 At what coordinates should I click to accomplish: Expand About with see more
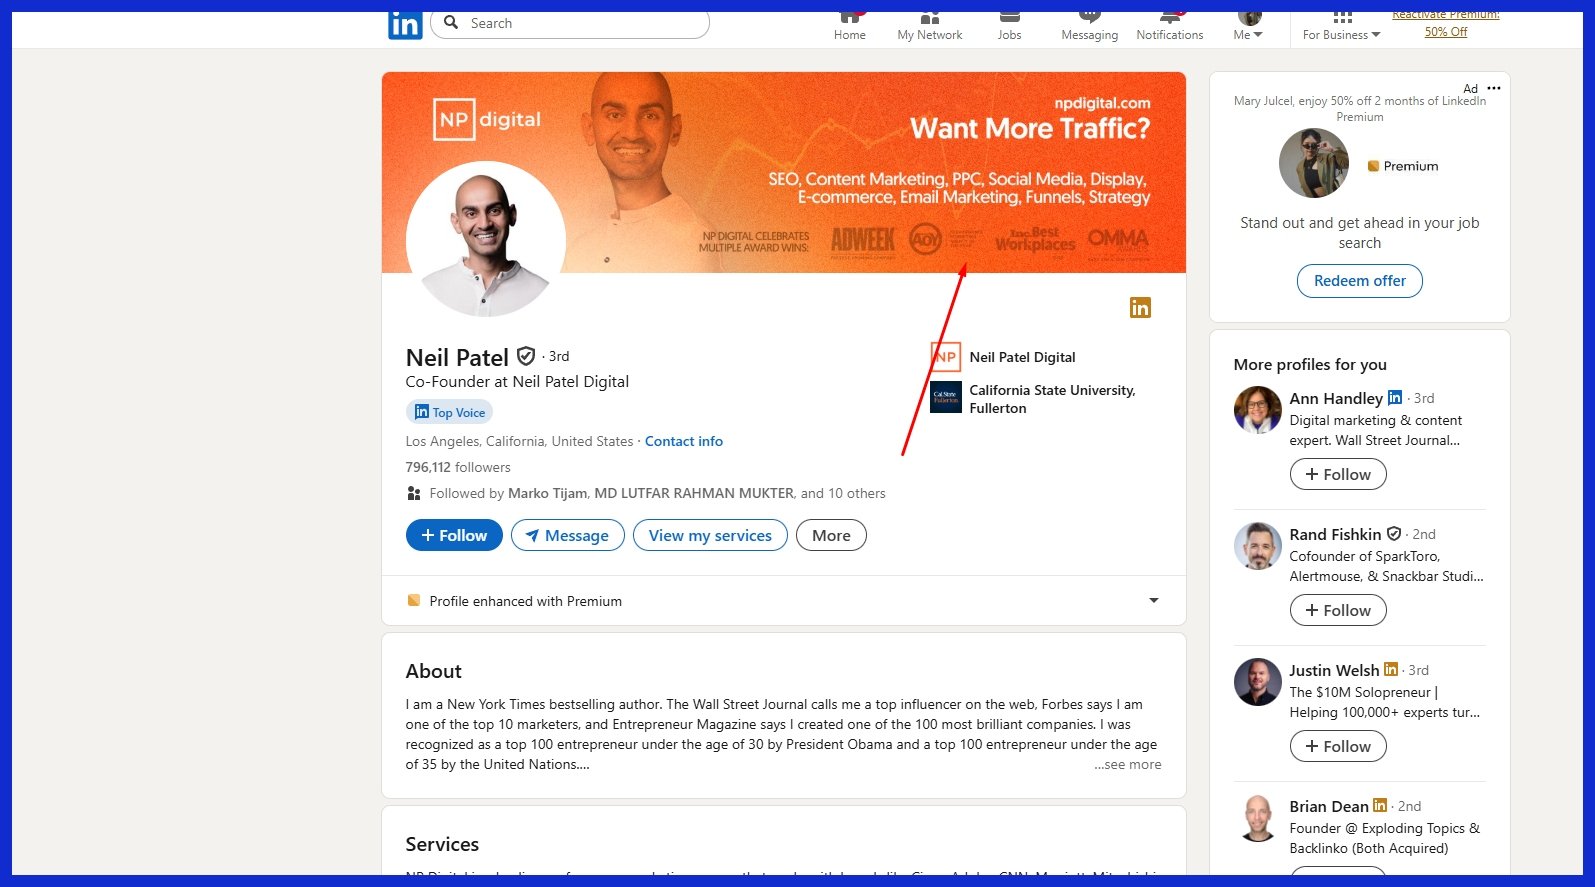1128,764
